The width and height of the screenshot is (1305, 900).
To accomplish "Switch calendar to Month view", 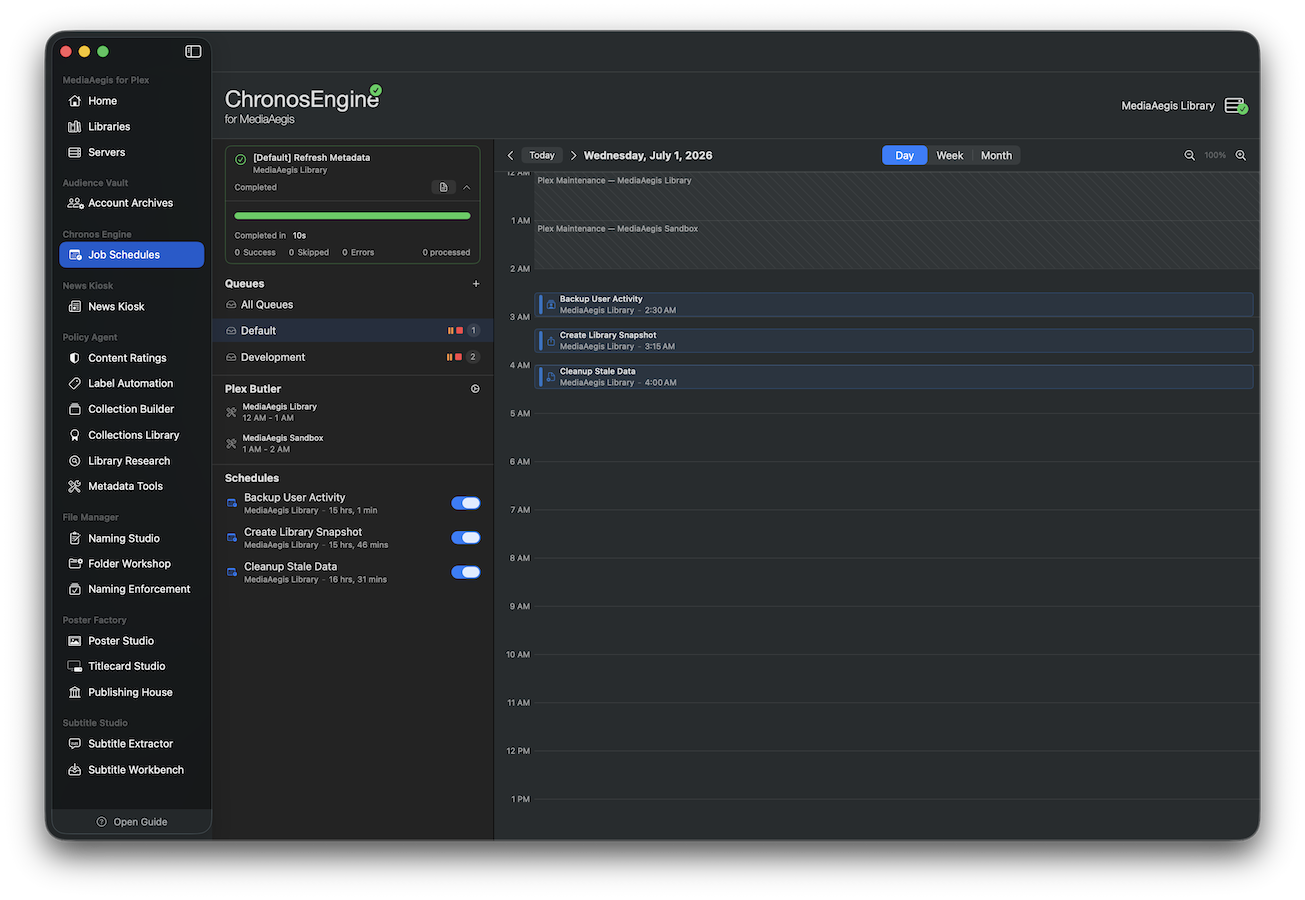I will point(996,156).
